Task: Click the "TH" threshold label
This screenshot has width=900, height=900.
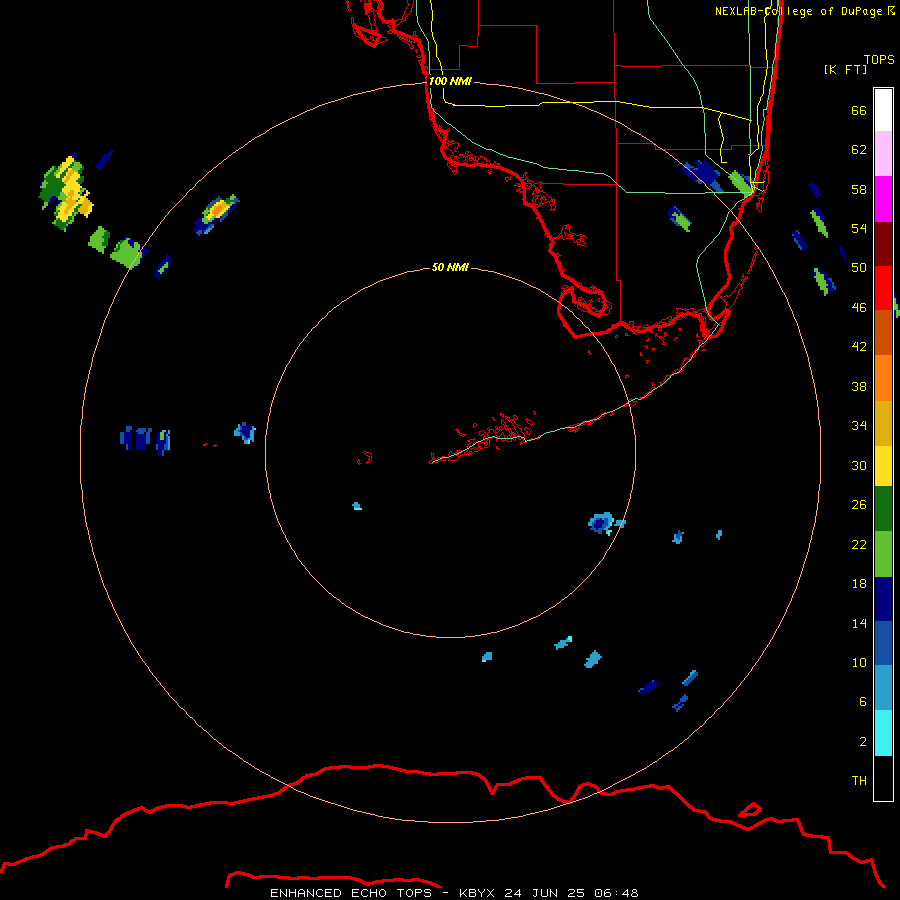Action: click(x=859, y=781)
